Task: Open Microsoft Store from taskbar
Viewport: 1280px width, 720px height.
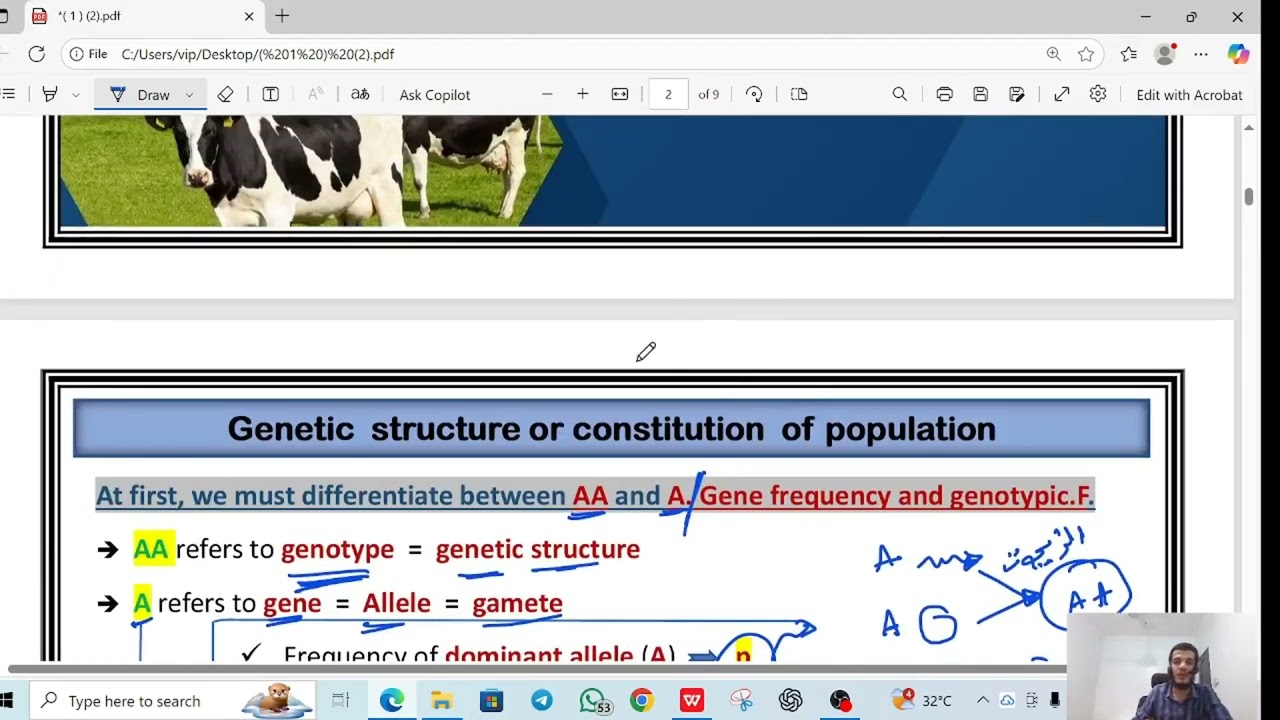Action: coord(491,701)
